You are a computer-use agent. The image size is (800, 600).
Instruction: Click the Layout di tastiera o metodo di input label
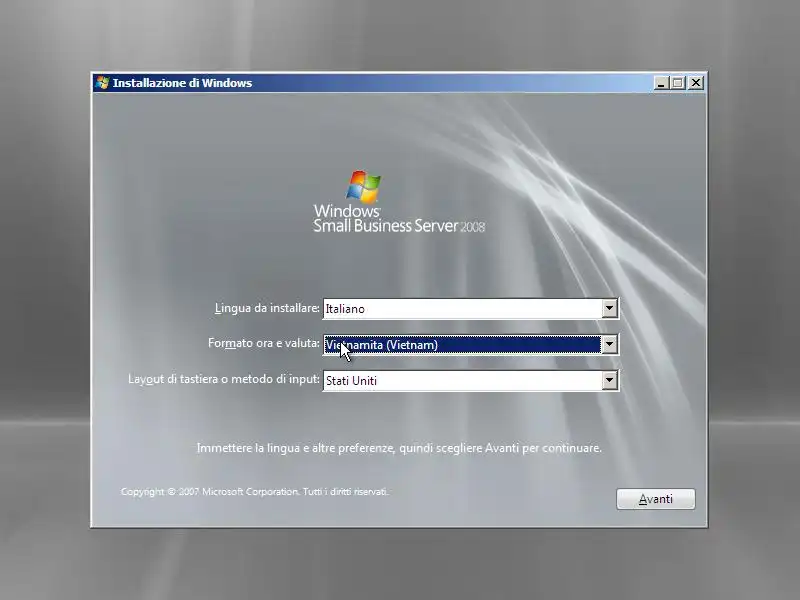224,379
